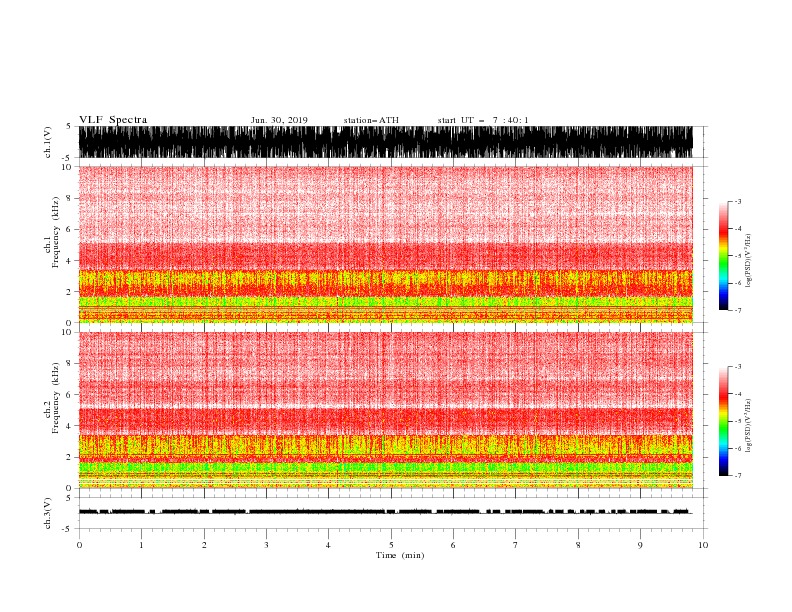Click ch.1 color bar label "log(PSD)(V²/Hz)"
Screen dimensions: 792x612
point(749,260)
